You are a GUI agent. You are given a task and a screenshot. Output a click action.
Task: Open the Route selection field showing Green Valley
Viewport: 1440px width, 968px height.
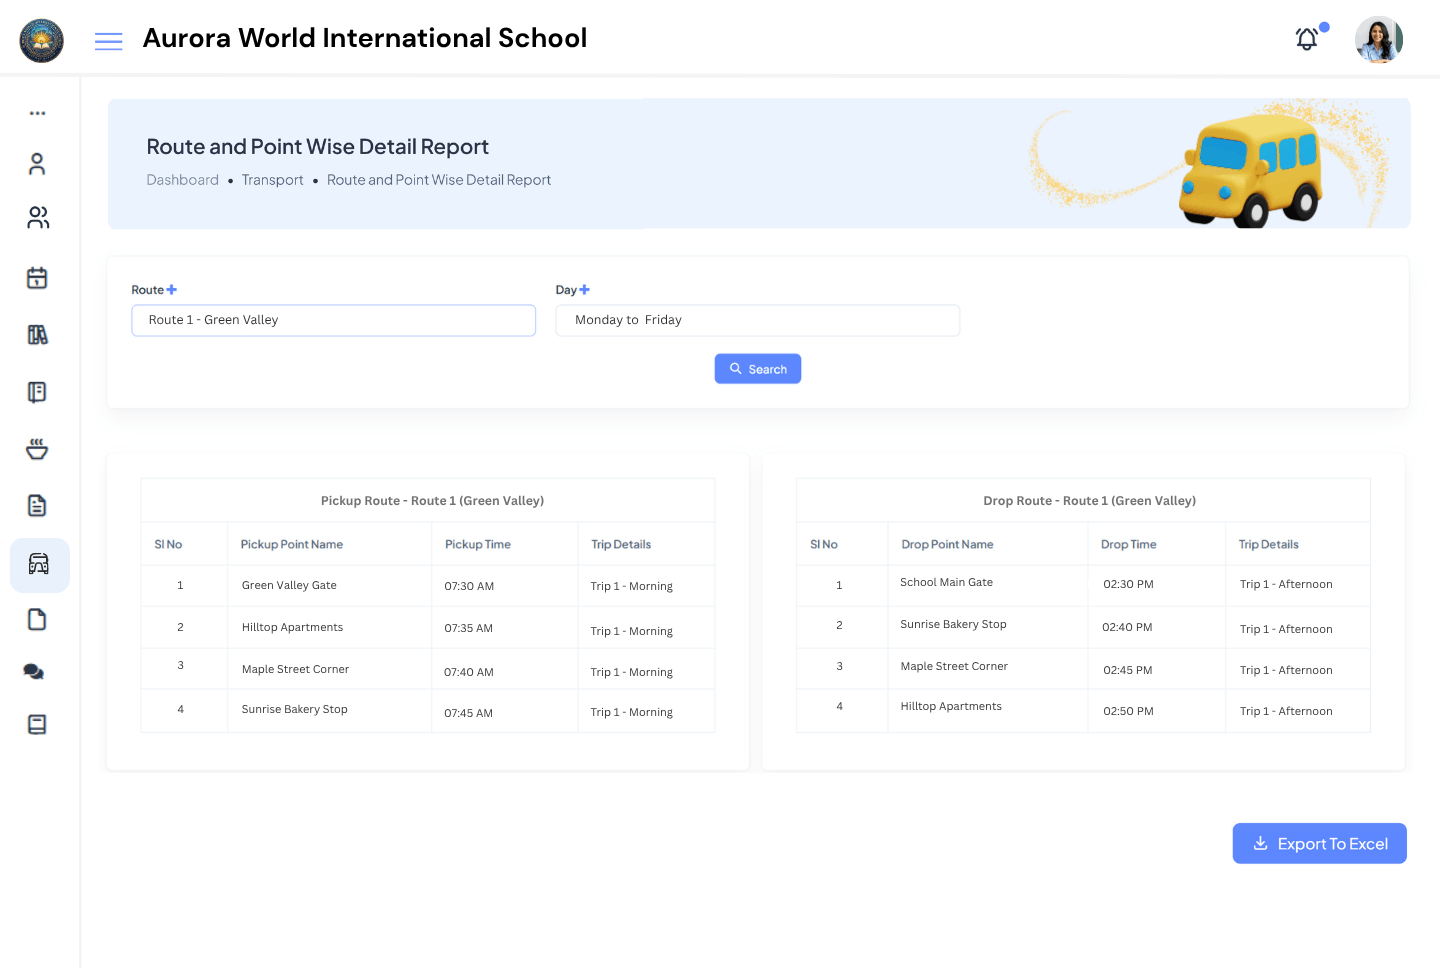[x=333, y=320]
